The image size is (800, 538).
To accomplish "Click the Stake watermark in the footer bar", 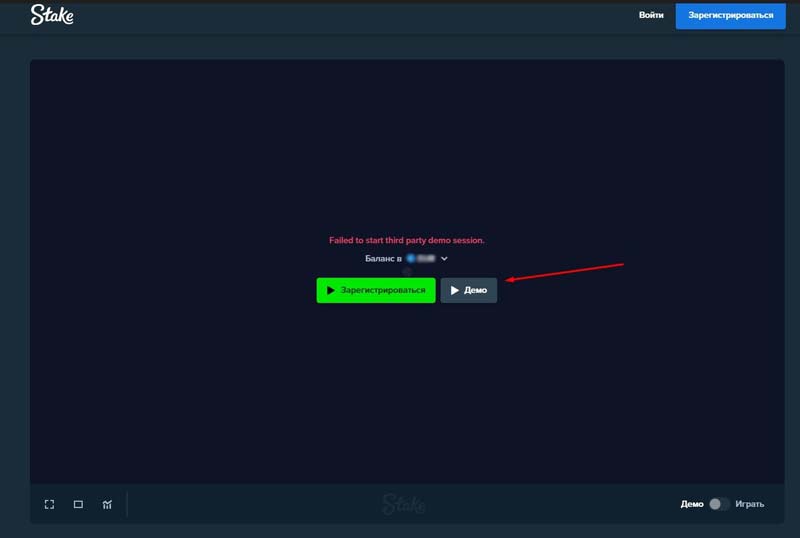I will pos(403,504).
